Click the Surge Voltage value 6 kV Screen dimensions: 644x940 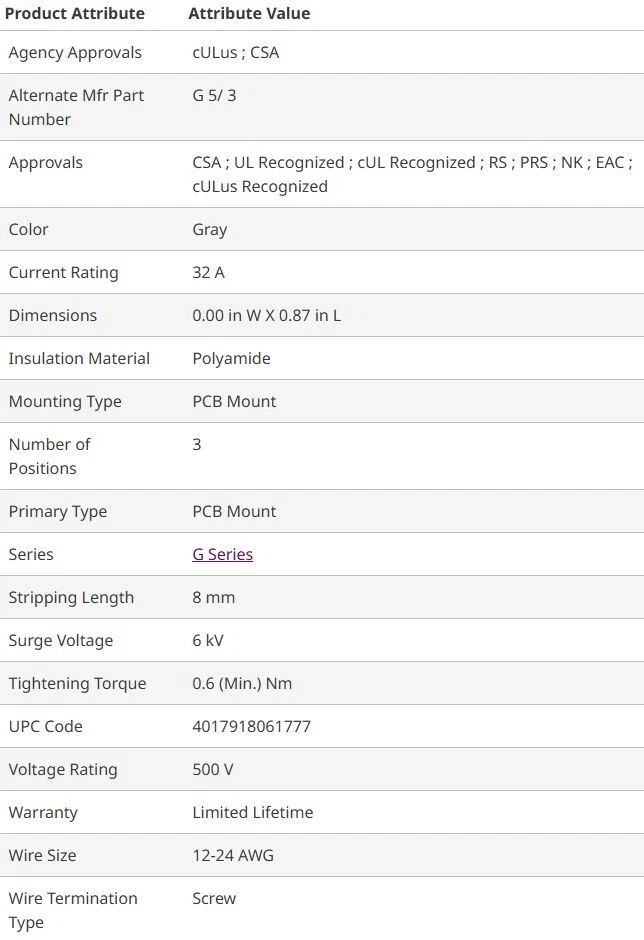tap(208, 640)
